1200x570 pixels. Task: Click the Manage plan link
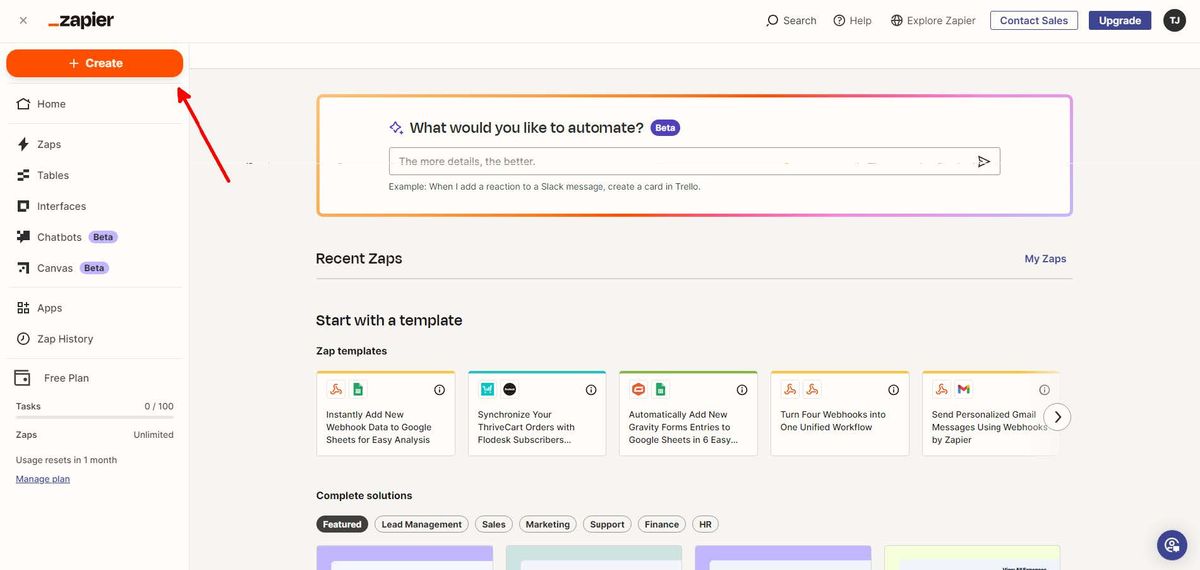pos(43,479)
